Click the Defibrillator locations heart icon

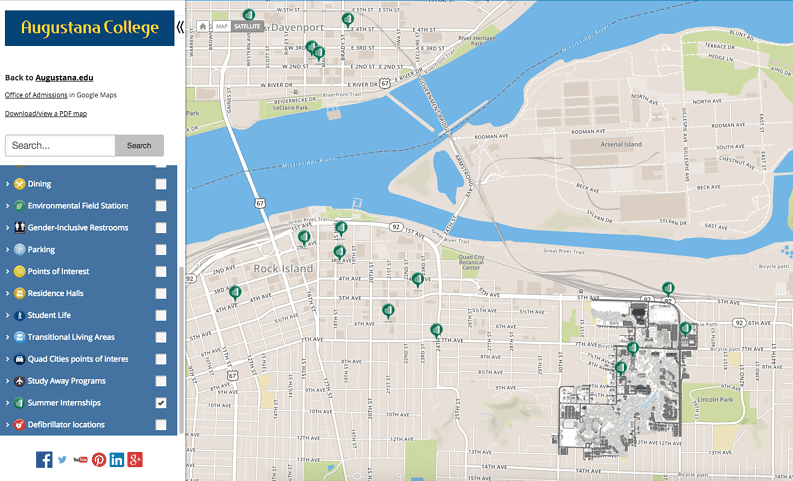(x=19, y=425)
